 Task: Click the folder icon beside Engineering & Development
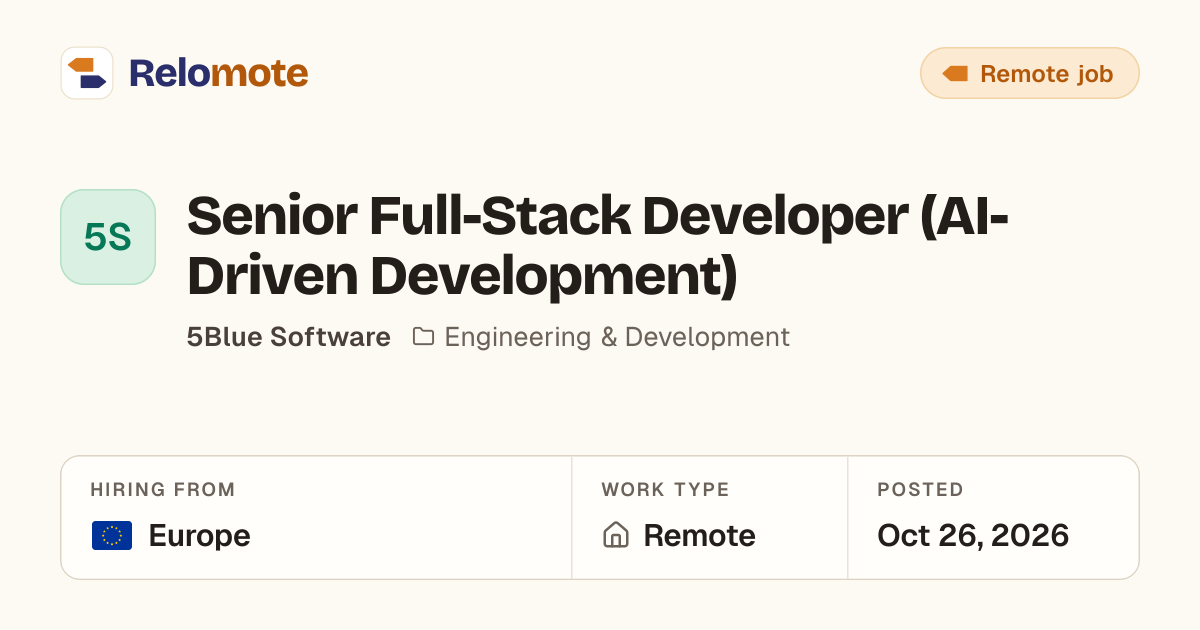(x=424, y=337)
